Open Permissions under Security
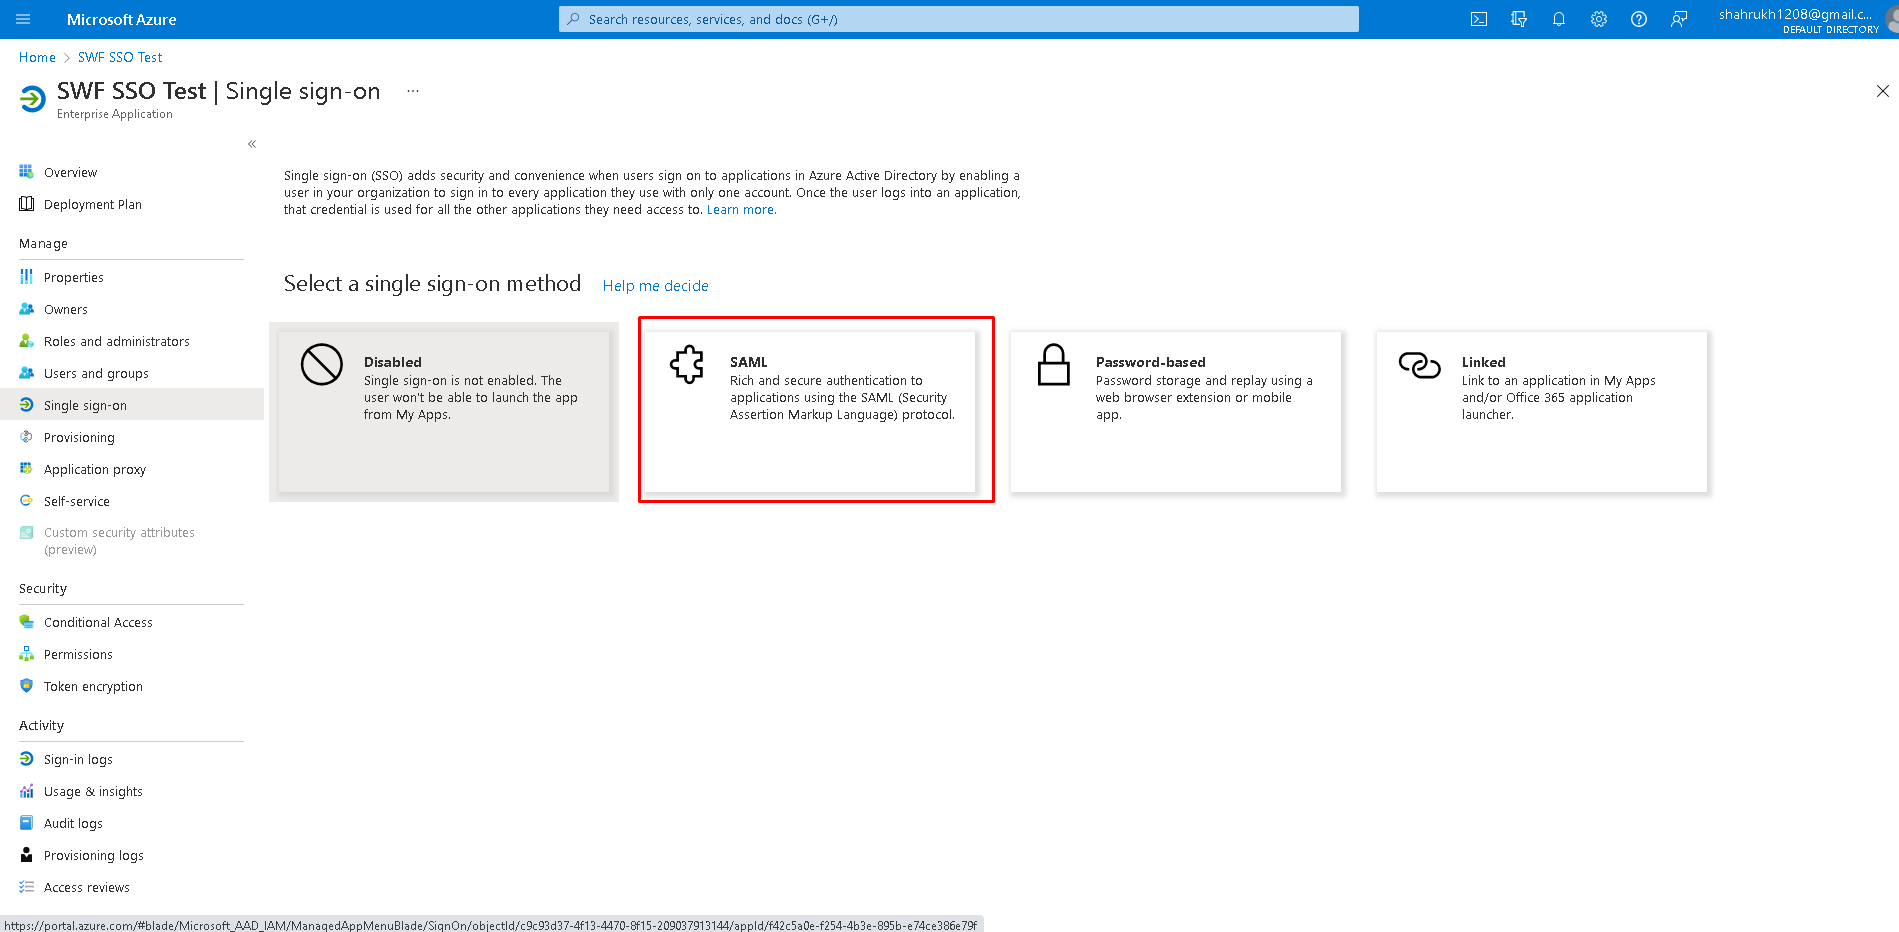The height and width of the screenshot is (932, 1899). coord(132,654)
